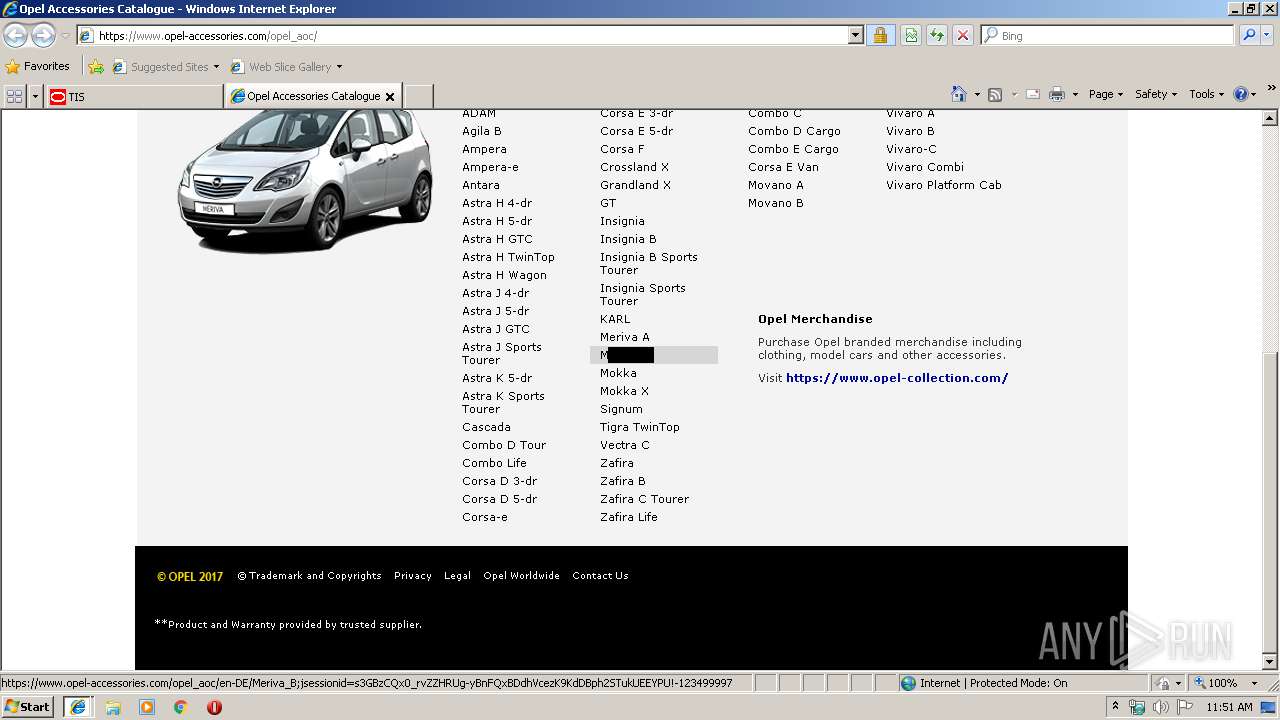Click the Stop loading X icon

(963, 35)
